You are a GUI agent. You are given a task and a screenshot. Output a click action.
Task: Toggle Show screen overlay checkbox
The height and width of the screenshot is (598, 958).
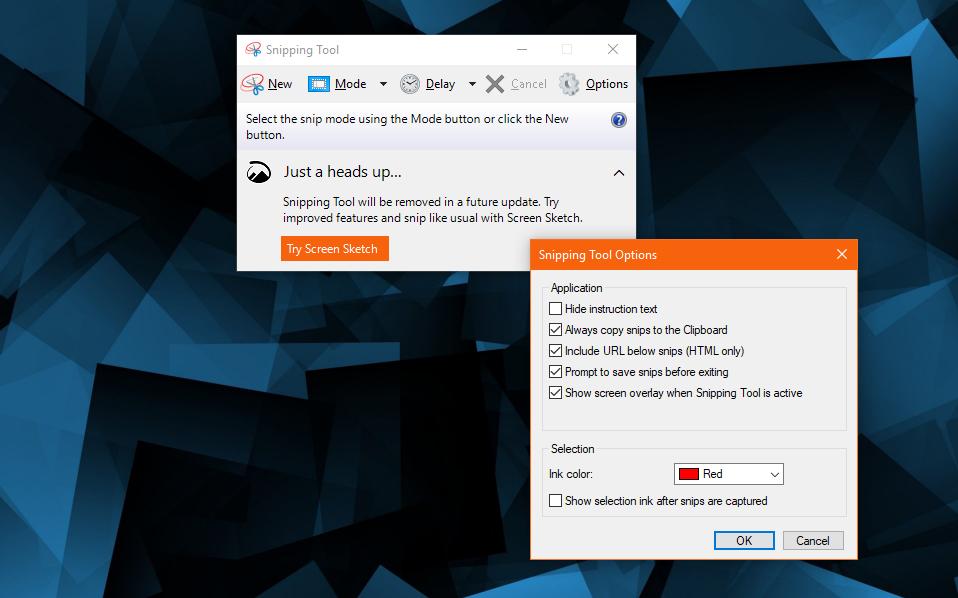tap(555, 392)
